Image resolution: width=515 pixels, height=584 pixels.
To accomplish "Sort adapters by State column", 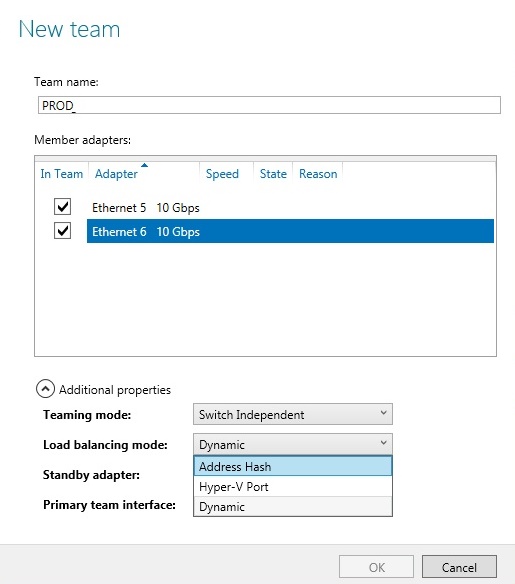I will [273, 174].
